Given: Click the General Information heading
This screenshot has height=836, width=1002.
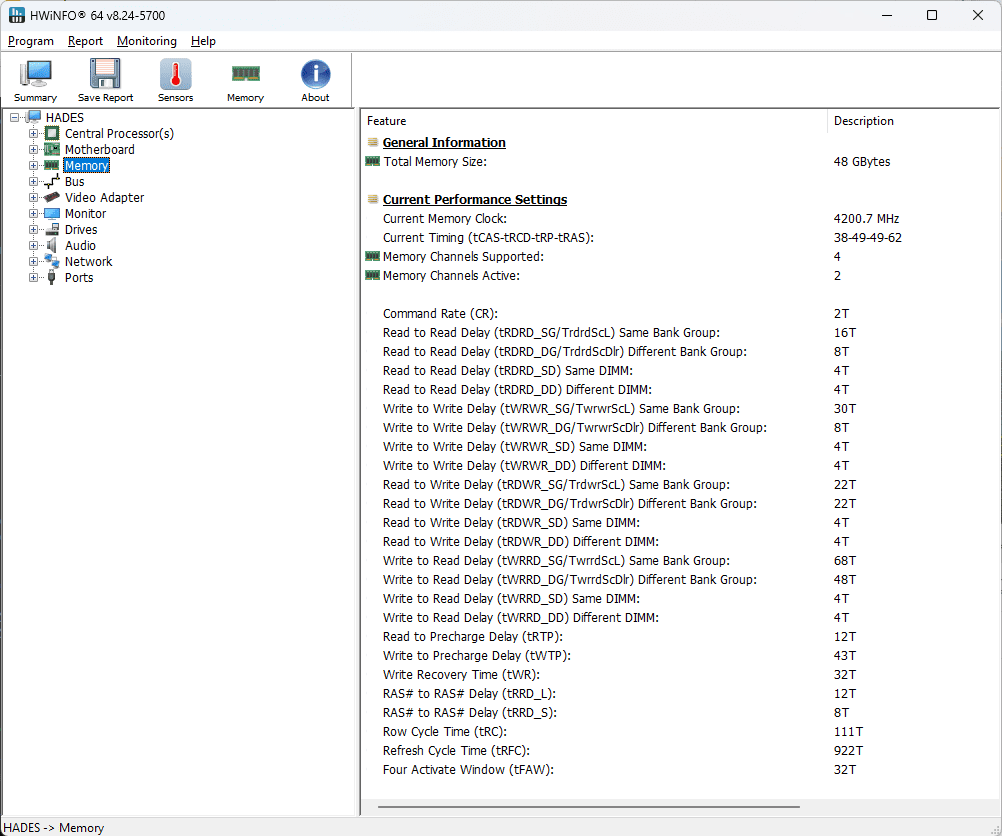Looking at the screenshot, I should click(x=444, y=143).
